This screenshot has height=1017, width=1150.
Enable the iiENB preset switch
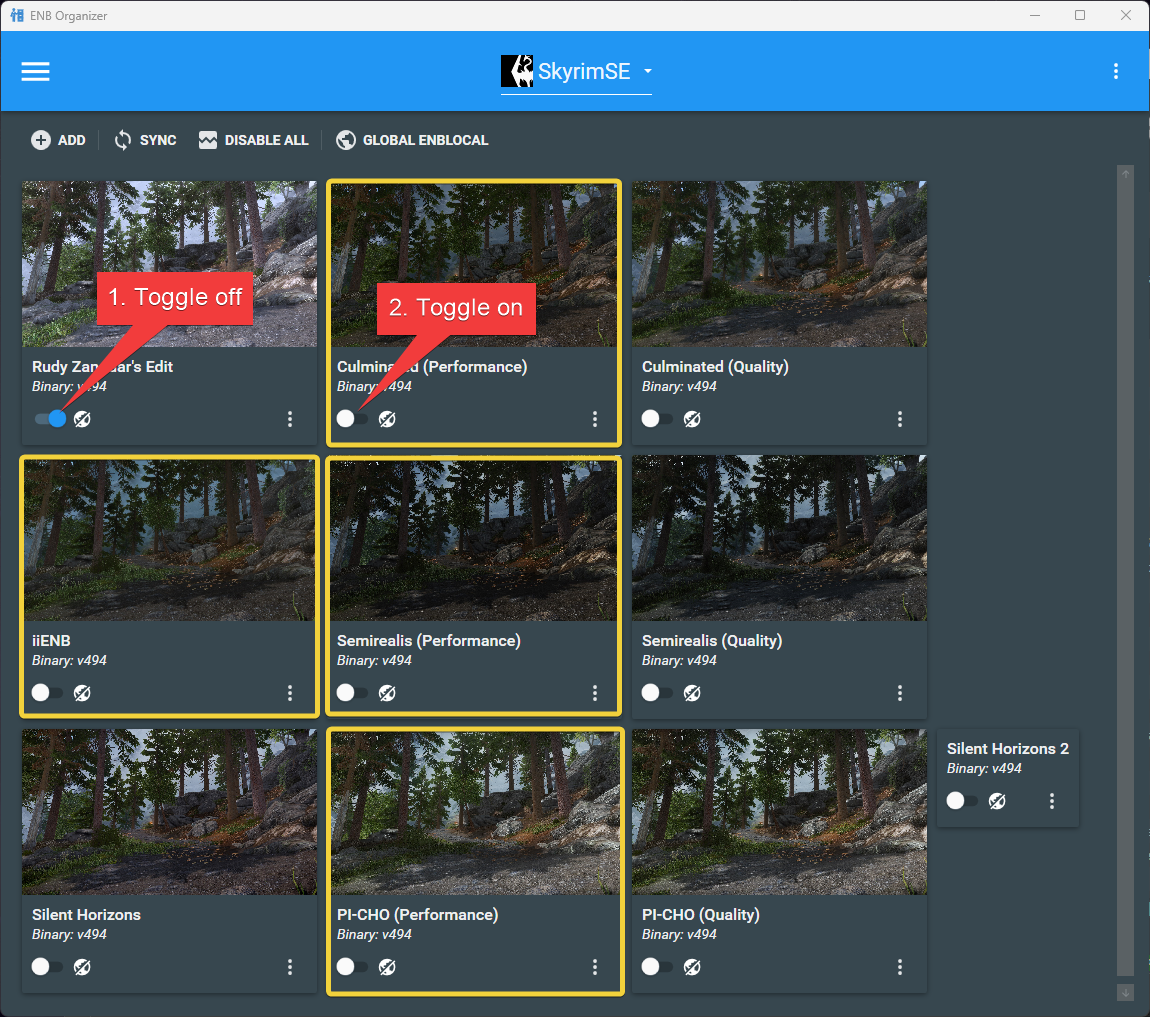tap(48, 693)
